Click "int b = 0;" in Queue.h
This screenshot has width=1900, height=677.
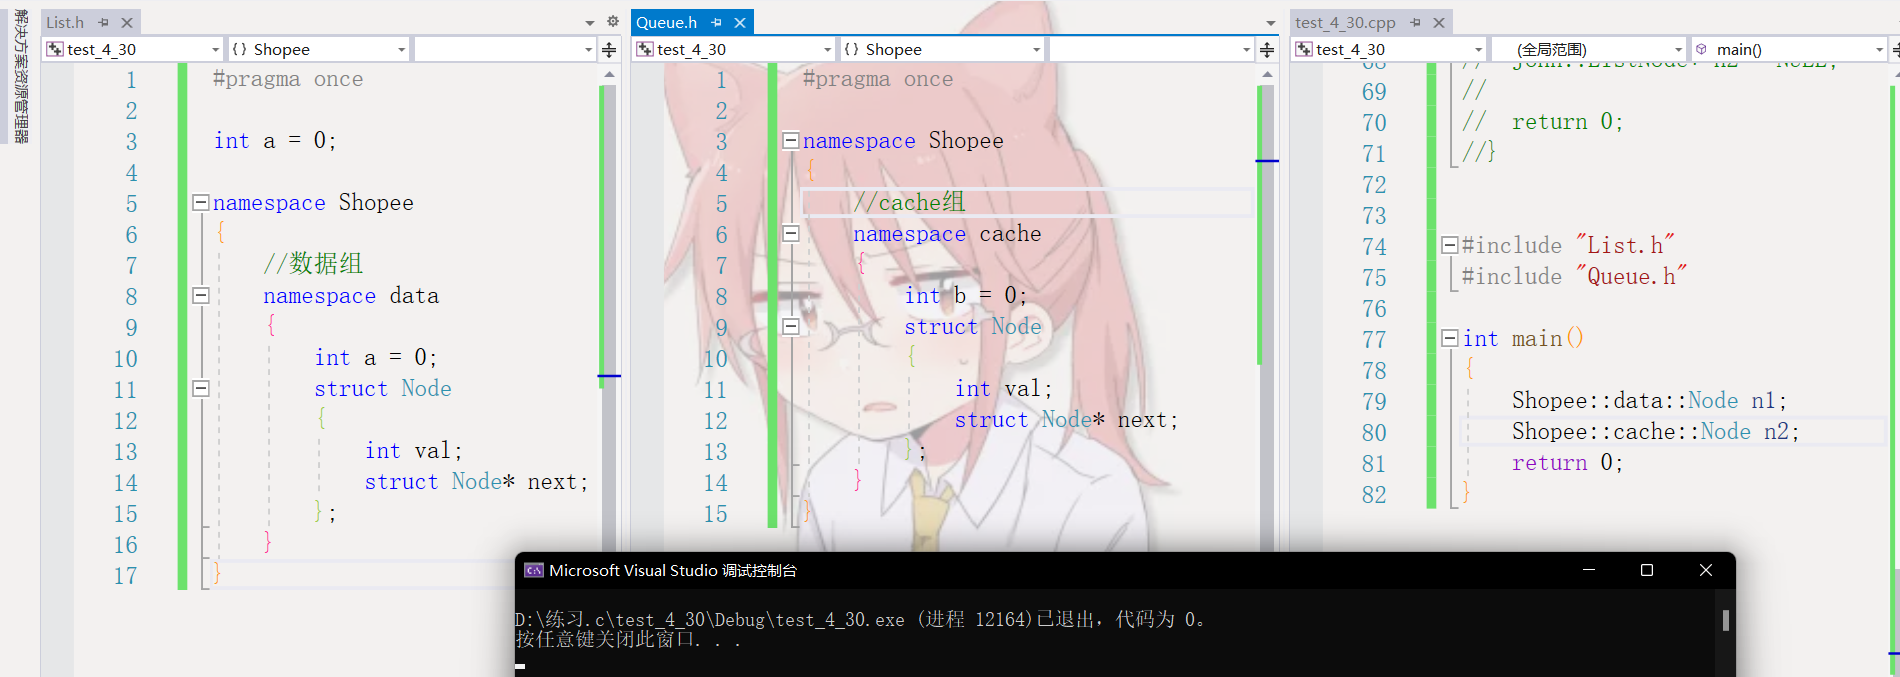tap(966, 296)
